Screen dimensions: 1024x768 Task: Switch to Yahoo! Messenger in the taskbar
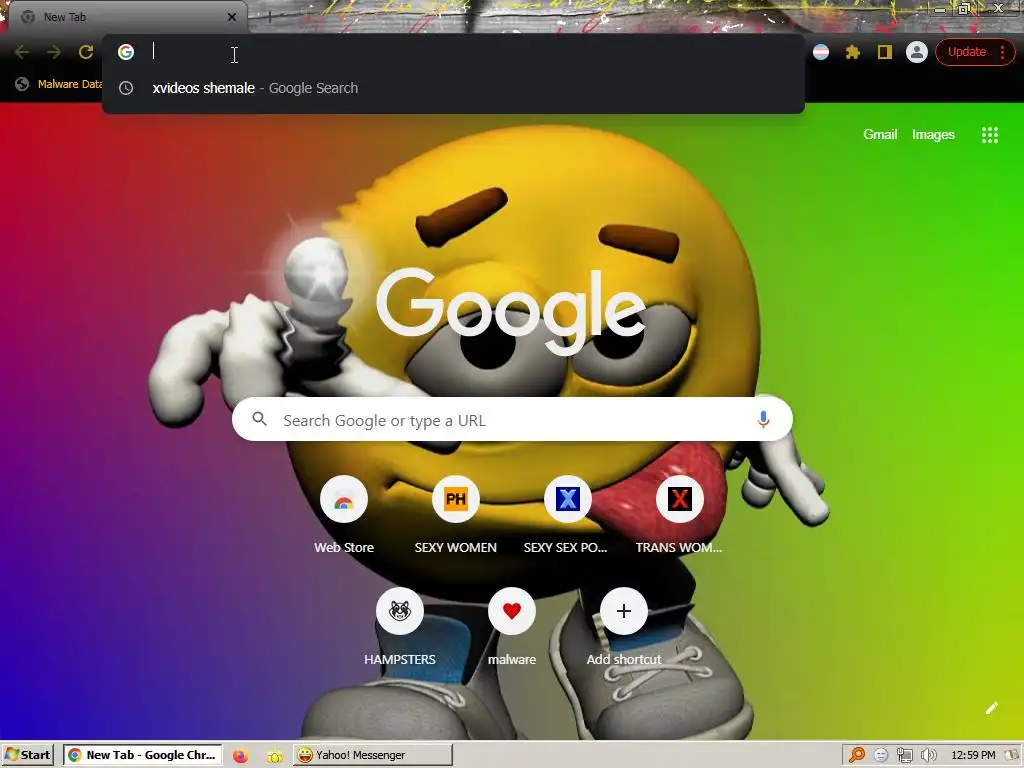(373, 755)
